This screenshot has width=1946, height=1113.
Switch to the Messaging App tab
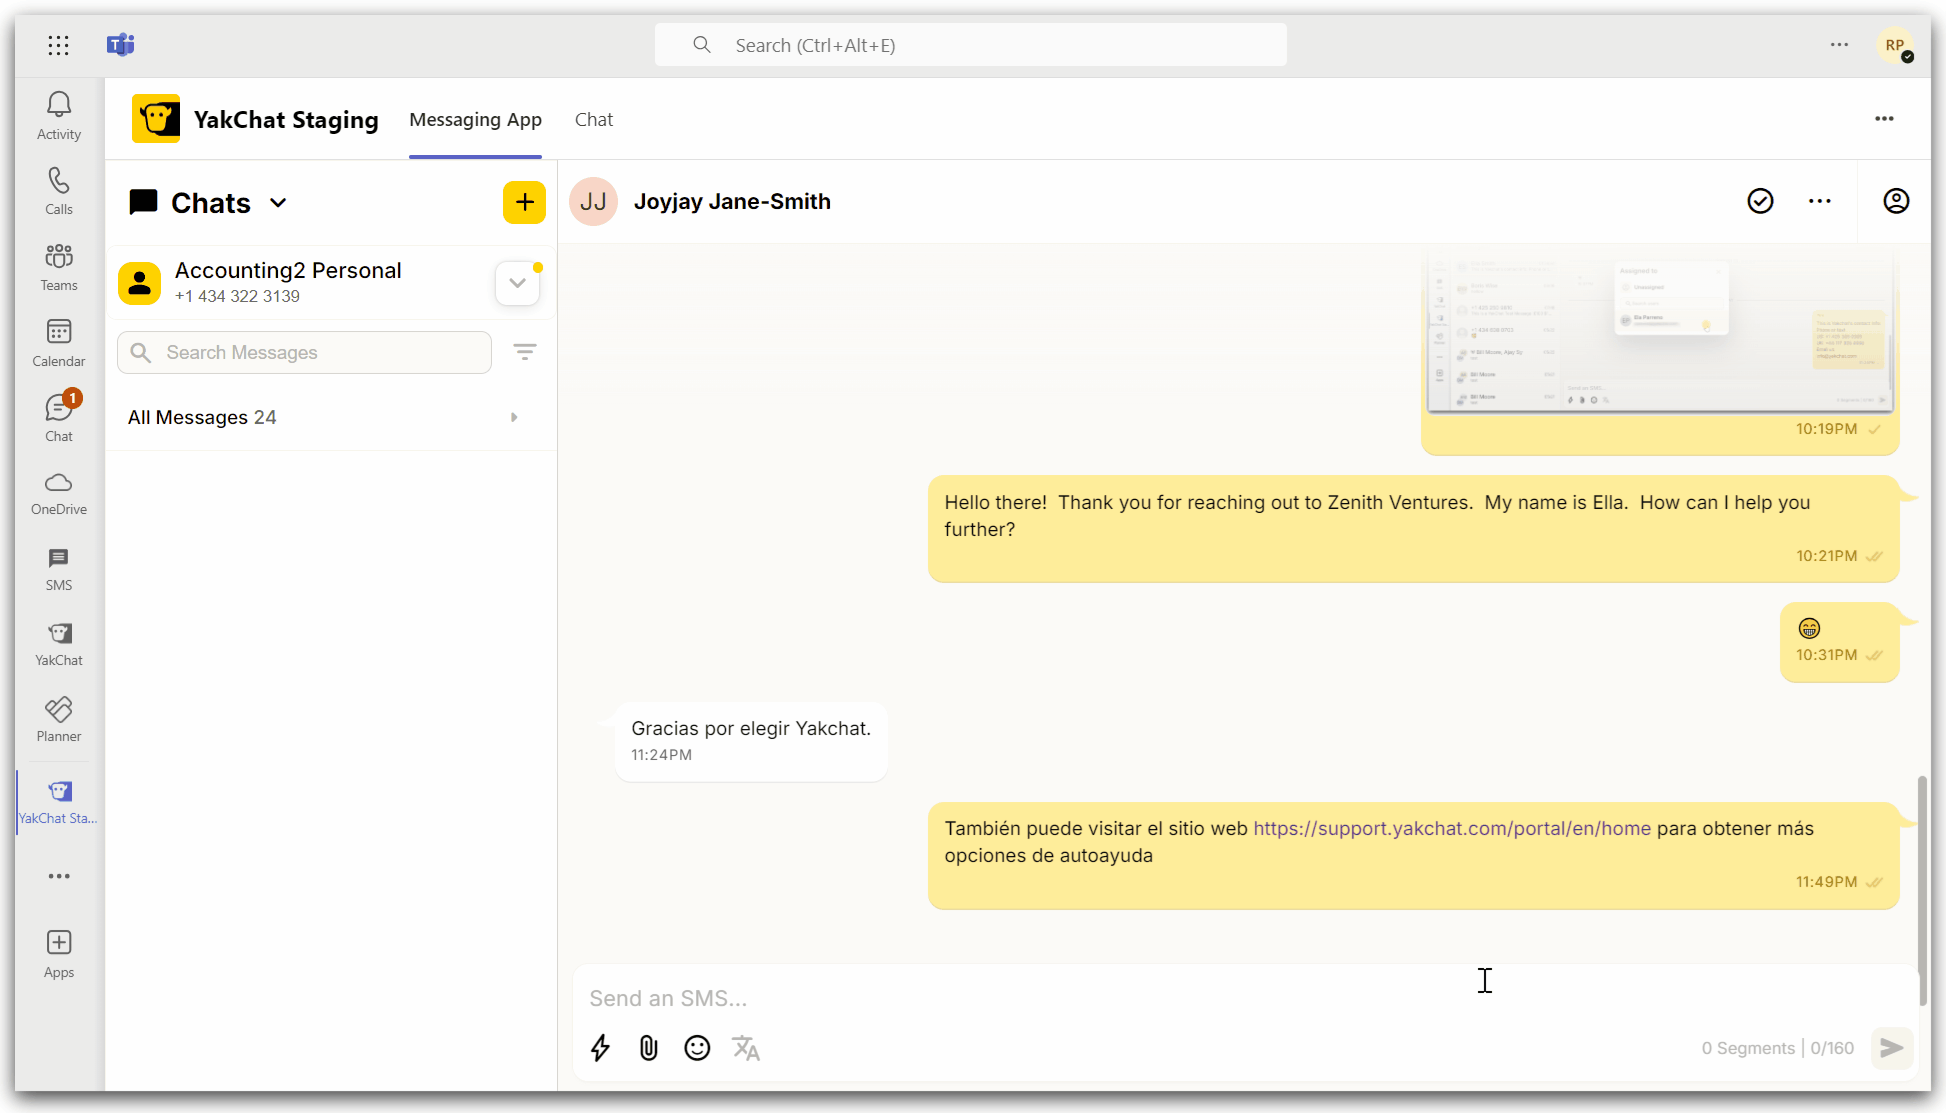476,120
